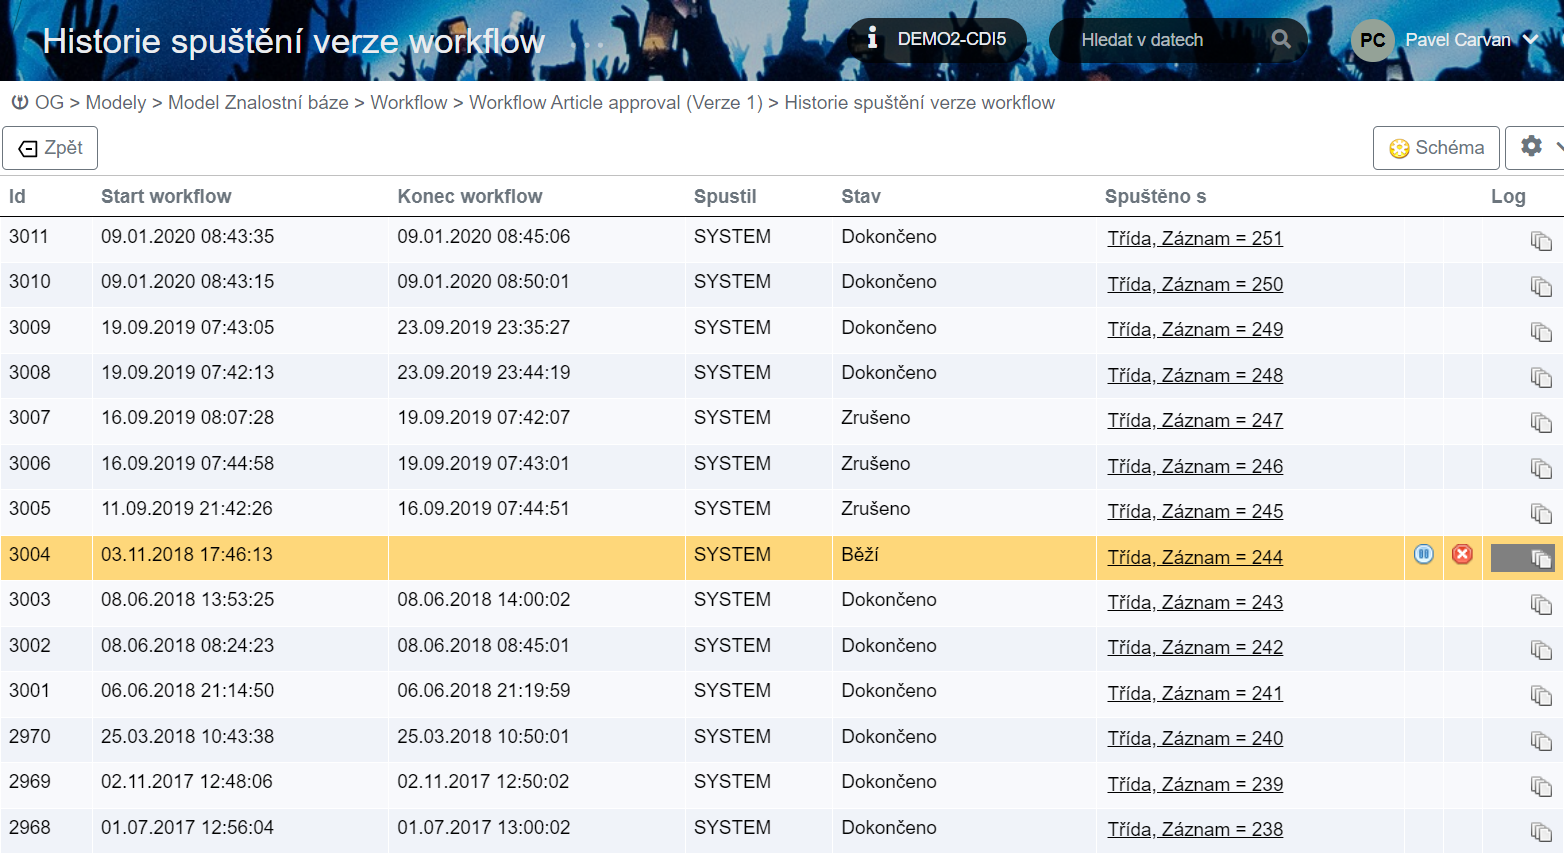This screenshot has height=854, width=1564.
Task: Select start time 09.01.2020 08:43:35
Action: coord(187,236)
